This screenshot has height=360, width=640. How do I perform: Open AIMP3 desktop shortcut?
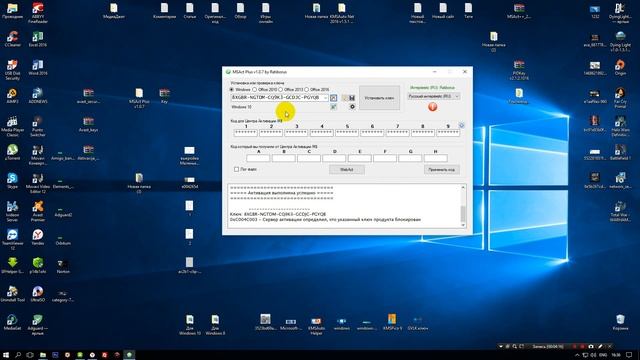[x=12, y=96]
